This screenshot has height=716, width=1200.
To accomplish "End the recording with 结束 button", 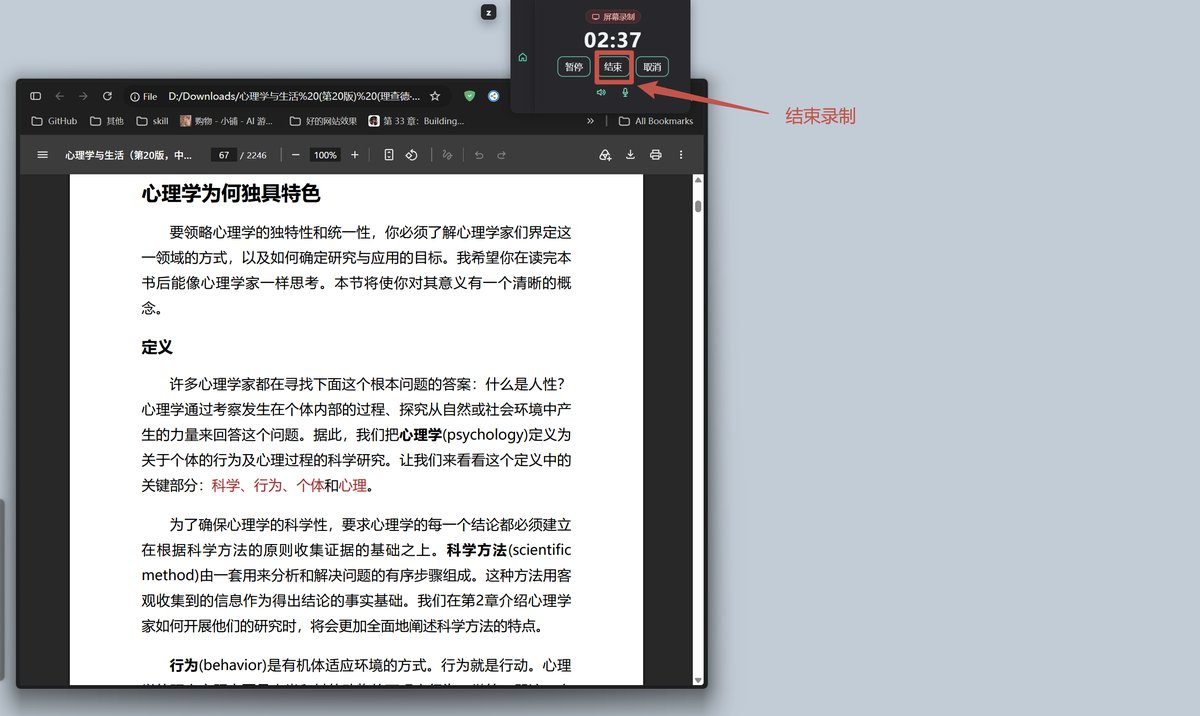I will point(613,67).
